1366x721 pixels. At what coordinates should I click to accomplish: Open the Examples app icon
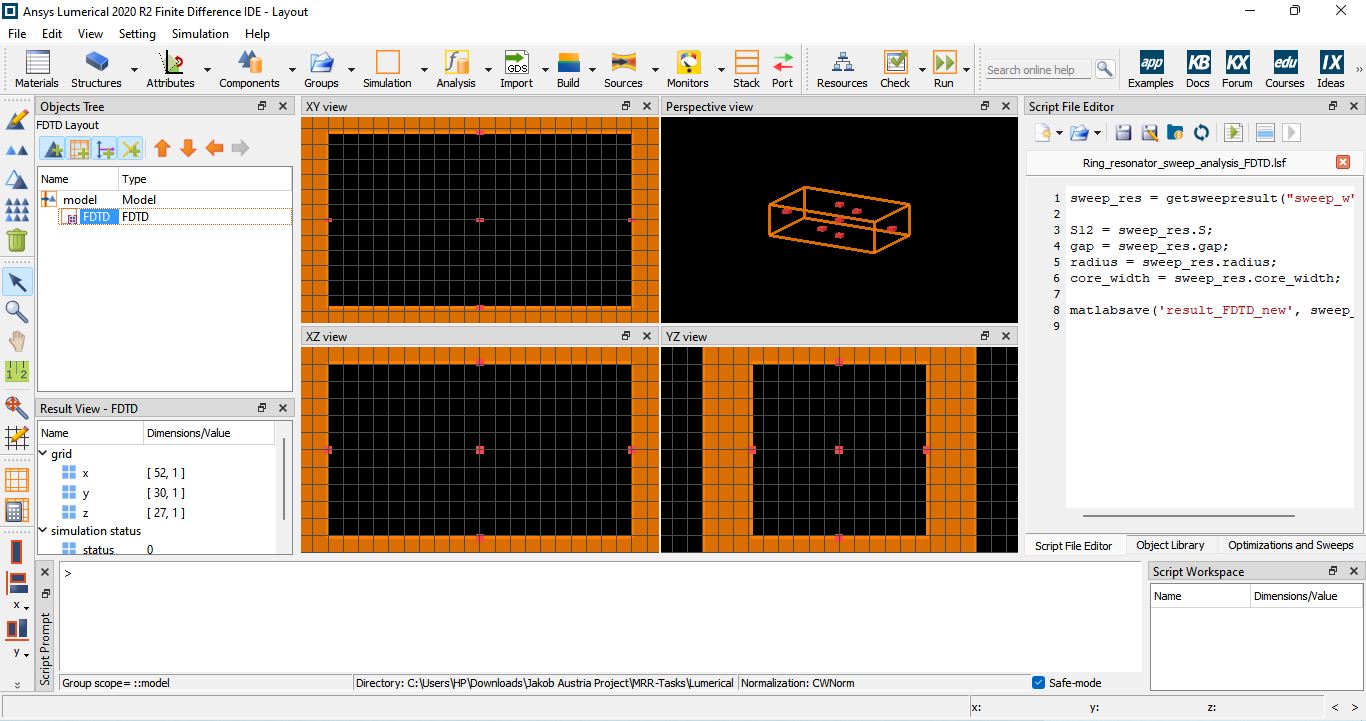tap(1151, 63)
